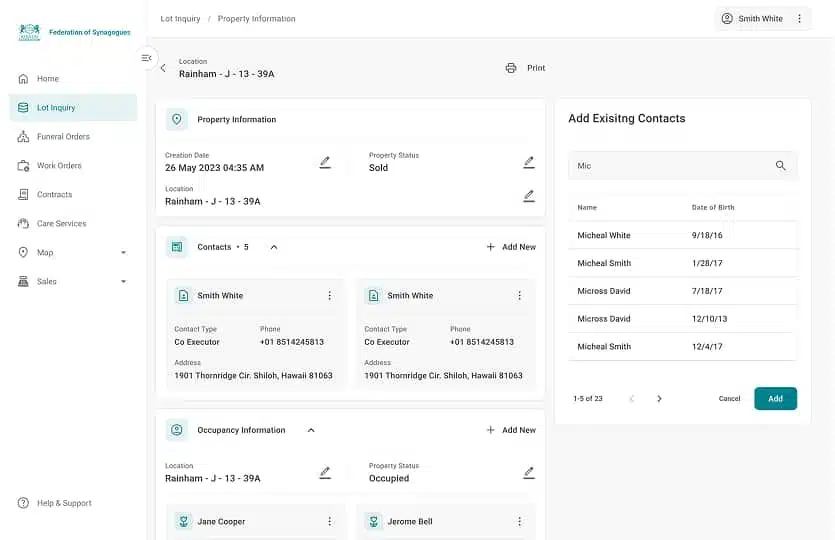
Task: Click the Jerome Bell occupant icon
Action: click(x=373, y=521)
